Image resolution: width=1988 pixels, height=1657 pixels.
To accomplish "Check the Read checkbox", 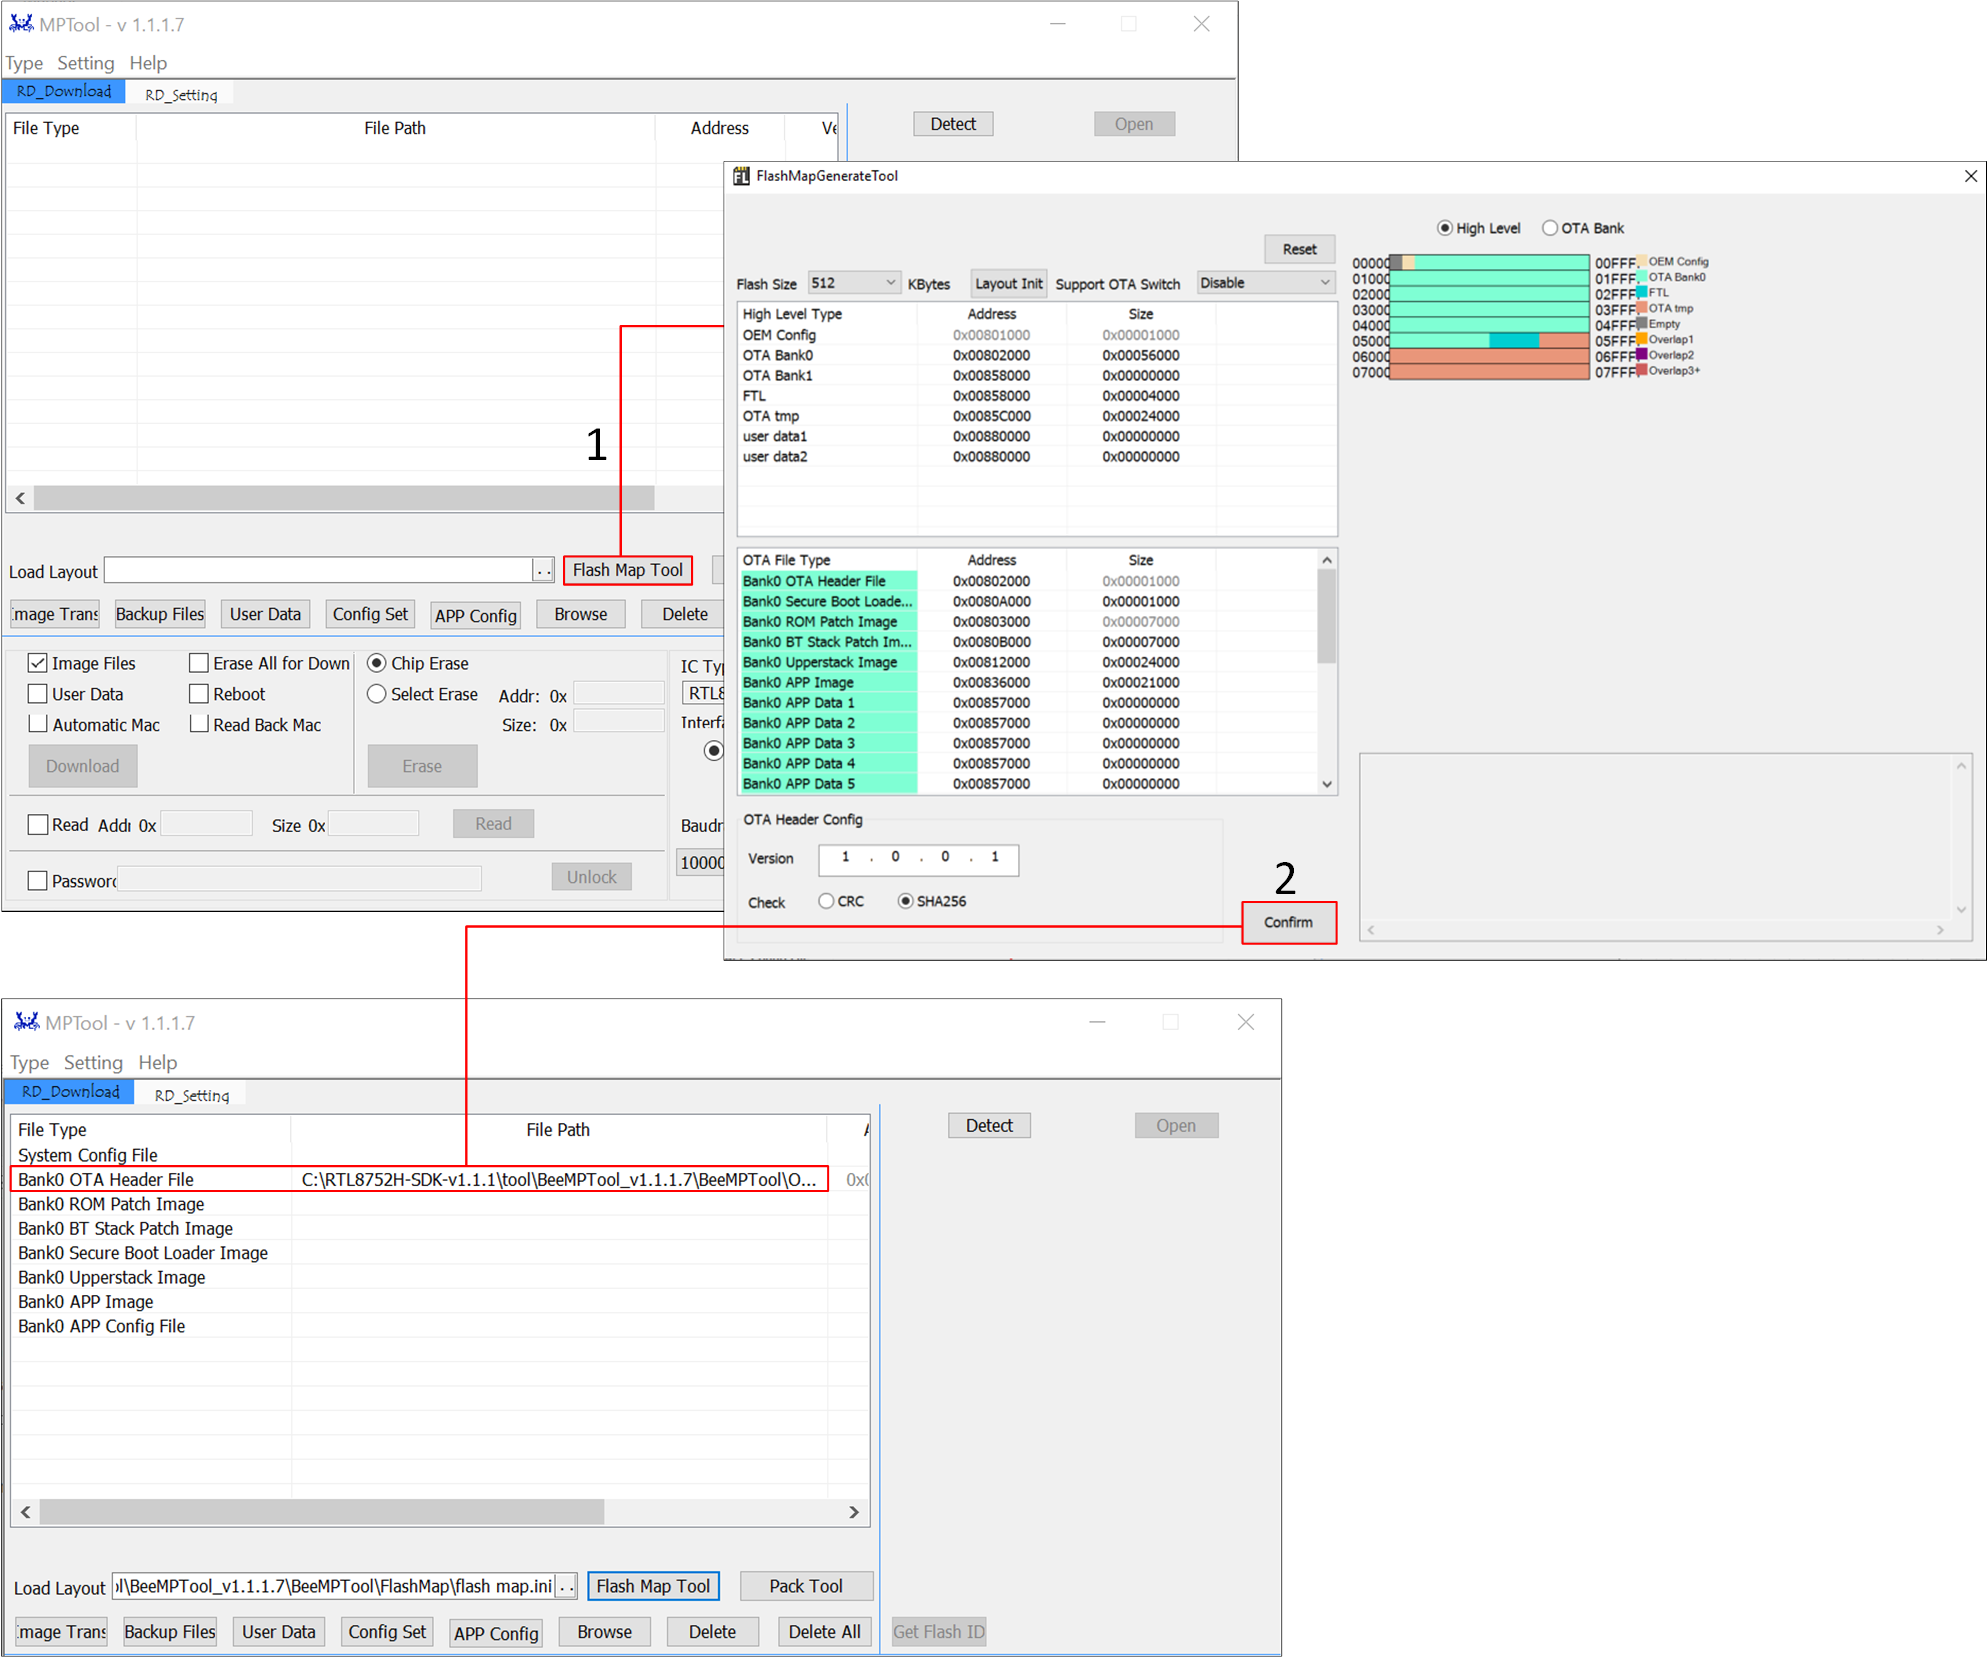I will pos(38,824).
